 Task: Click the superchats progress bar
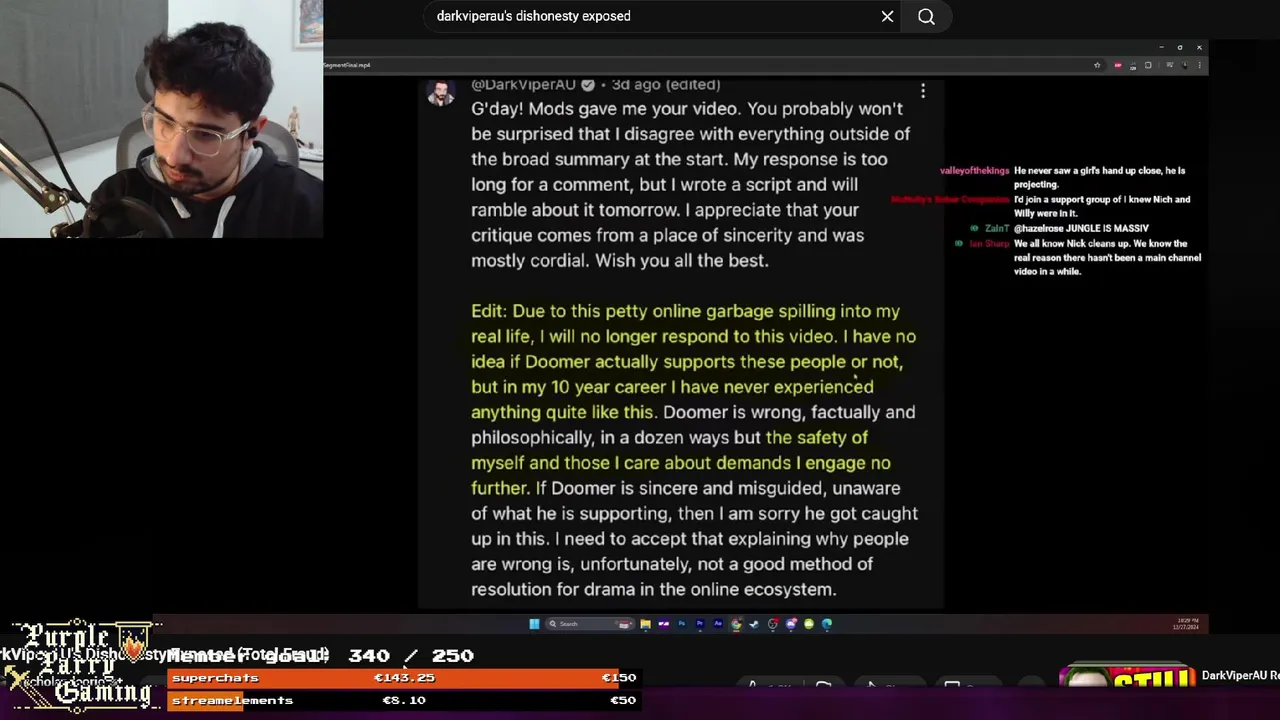(403, 678)
